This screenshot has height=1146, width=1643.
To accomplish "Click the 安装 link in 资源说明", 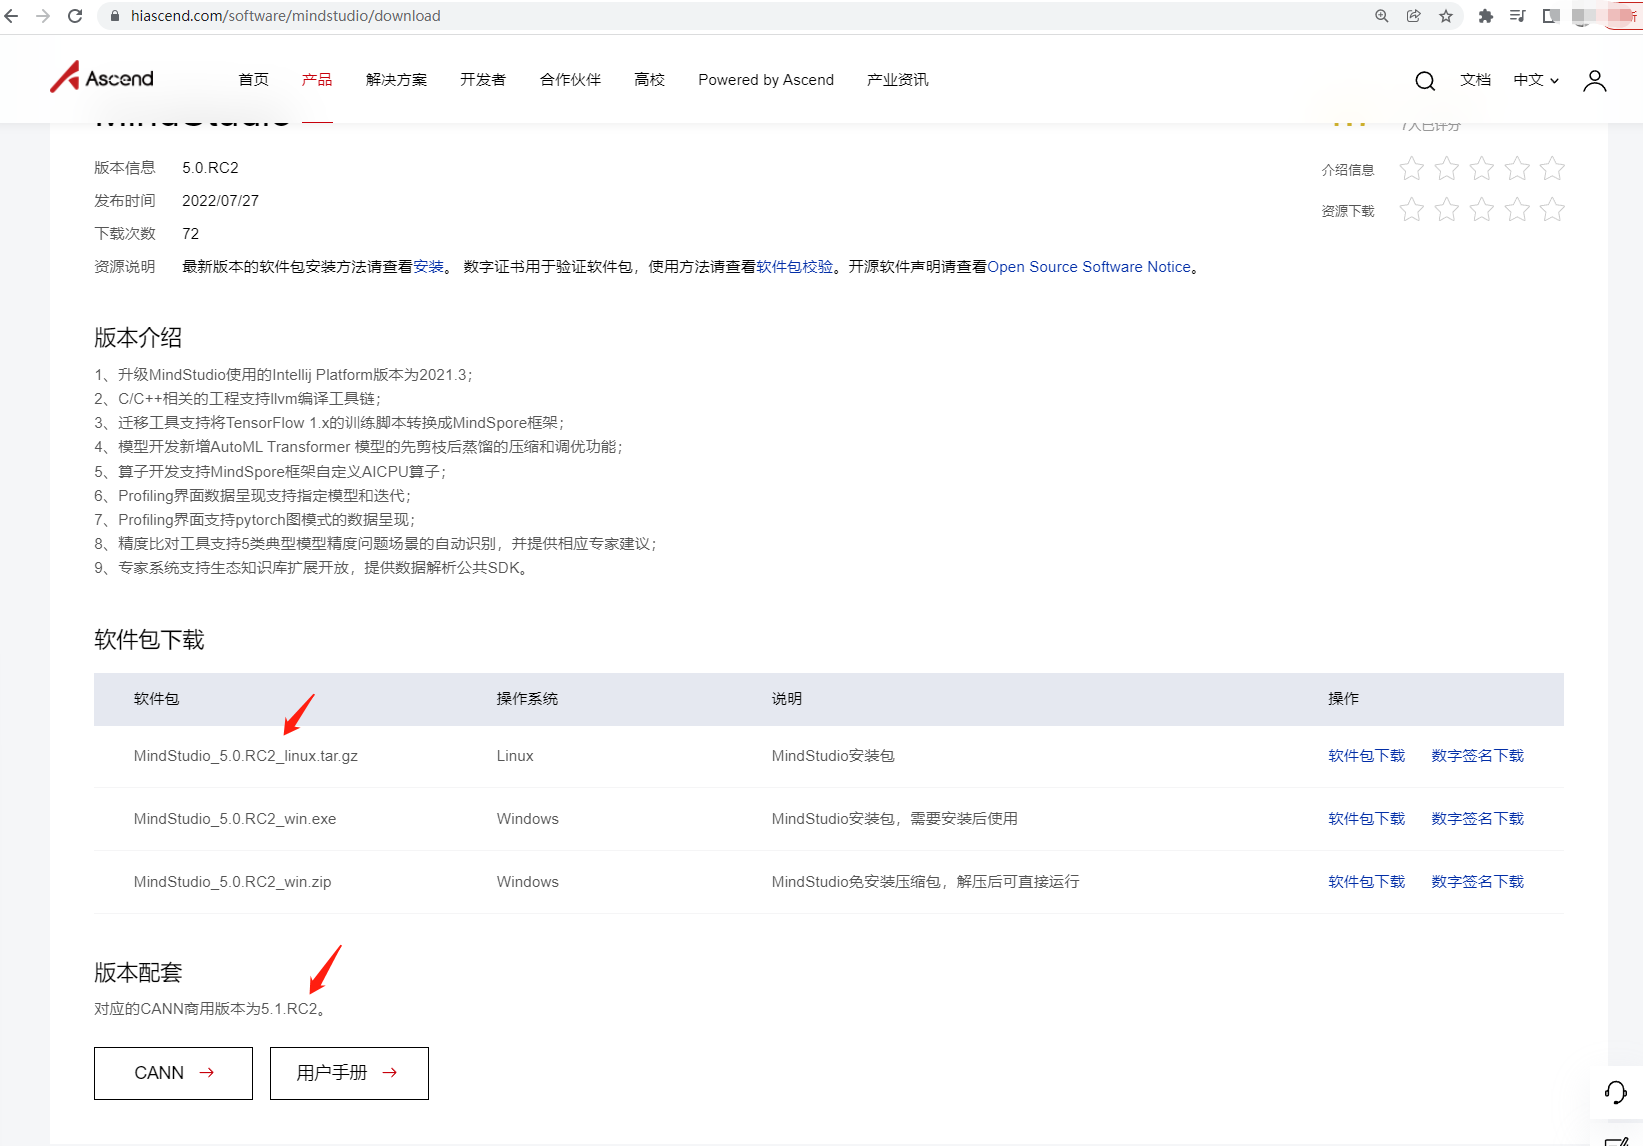I will [x=429, y=267].
